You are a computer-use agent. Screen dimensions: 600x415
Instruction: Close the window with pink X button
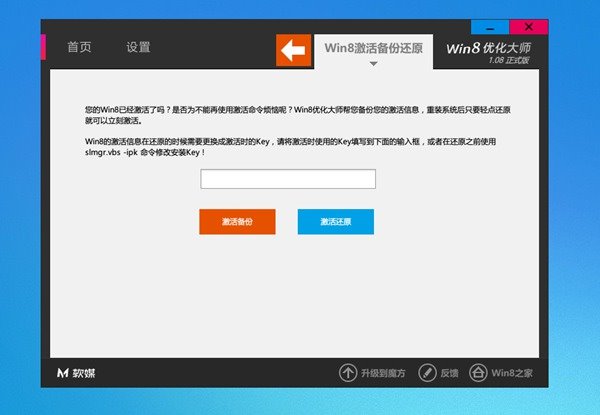point(529,27)
